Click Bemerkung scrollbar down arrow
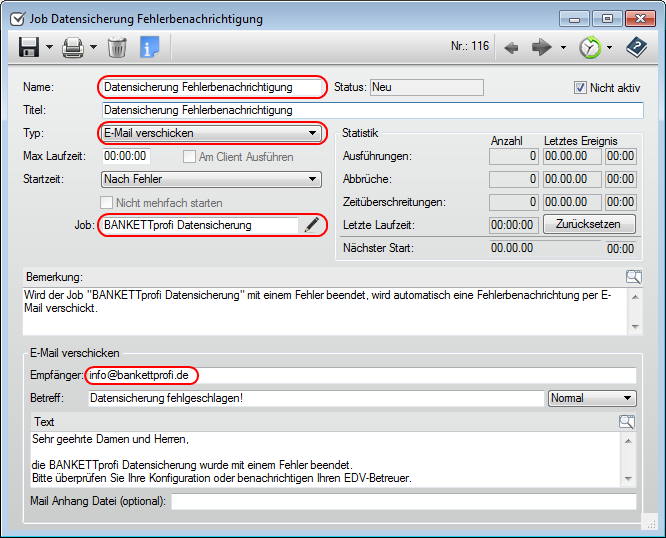Image resolution: width=666 pixels, height=538 pixels. point(635,327)
